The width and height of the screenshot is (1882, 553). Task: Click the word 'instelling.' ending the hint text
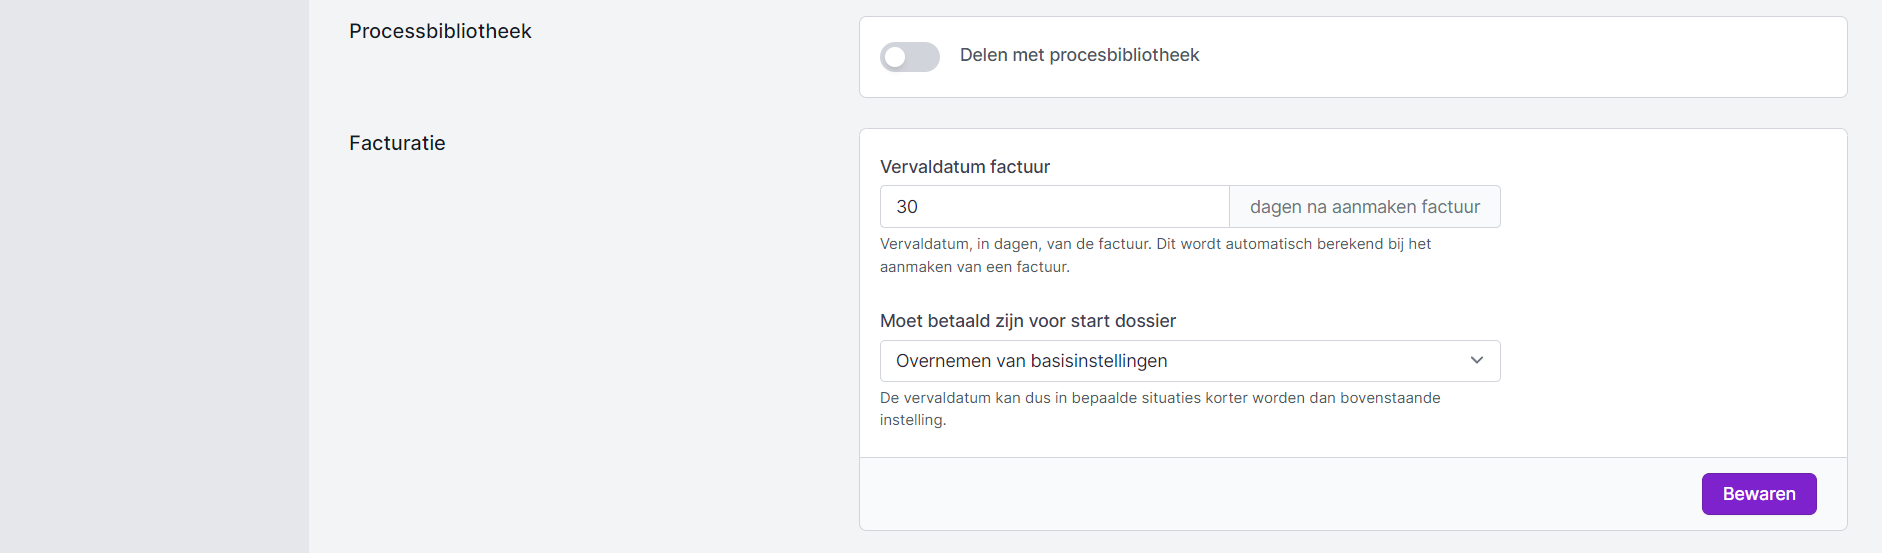tap(912, 420)
